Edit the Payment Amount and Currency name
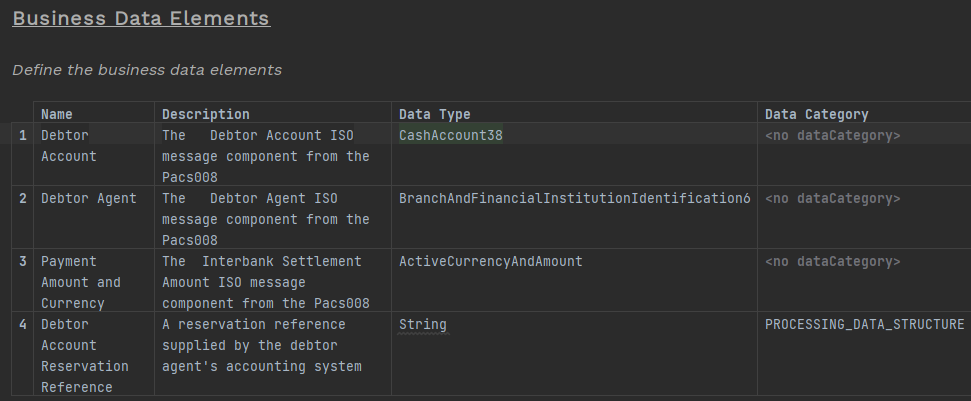 80,282
